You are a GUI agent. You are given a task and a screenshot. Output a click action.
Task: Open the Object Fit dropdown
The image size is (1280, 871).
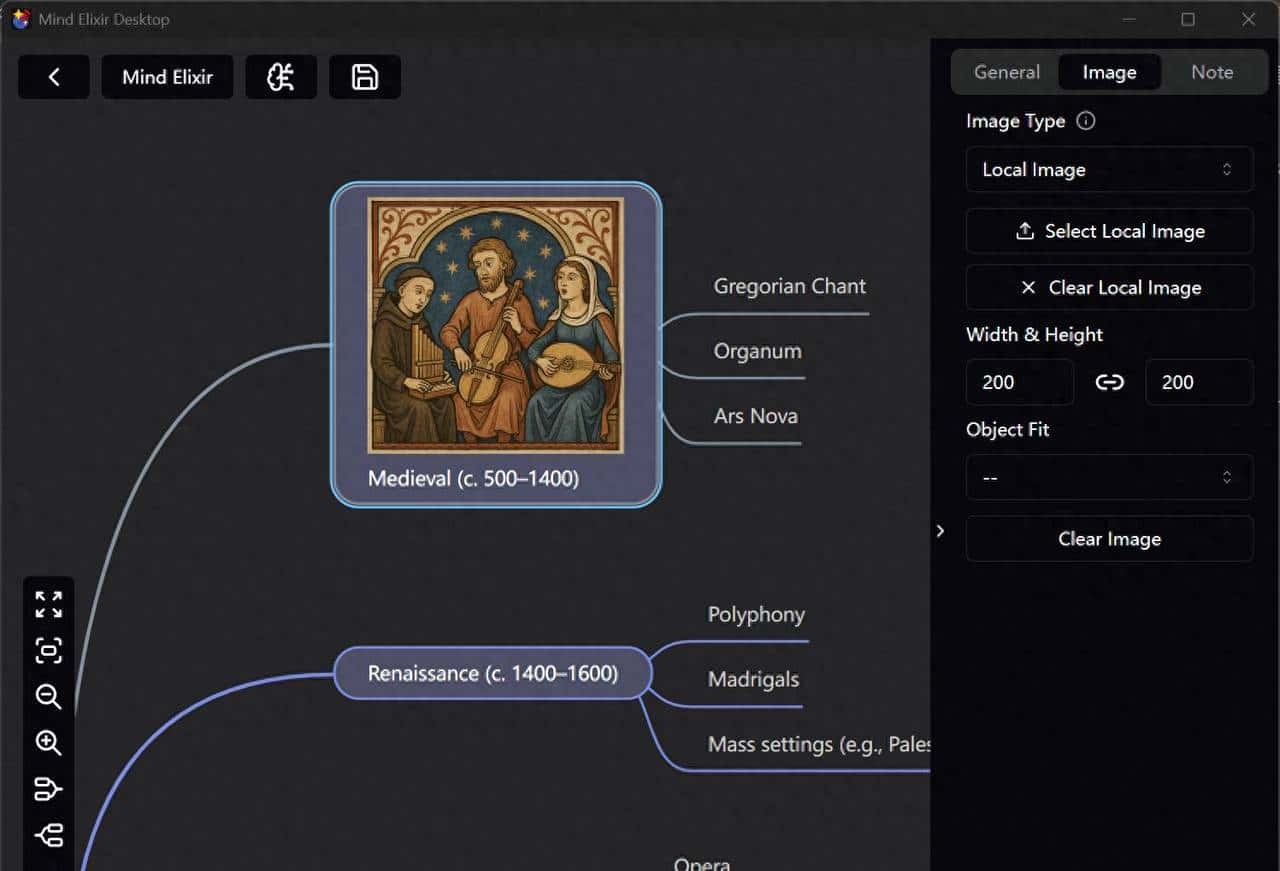(x=1109, y=478)
